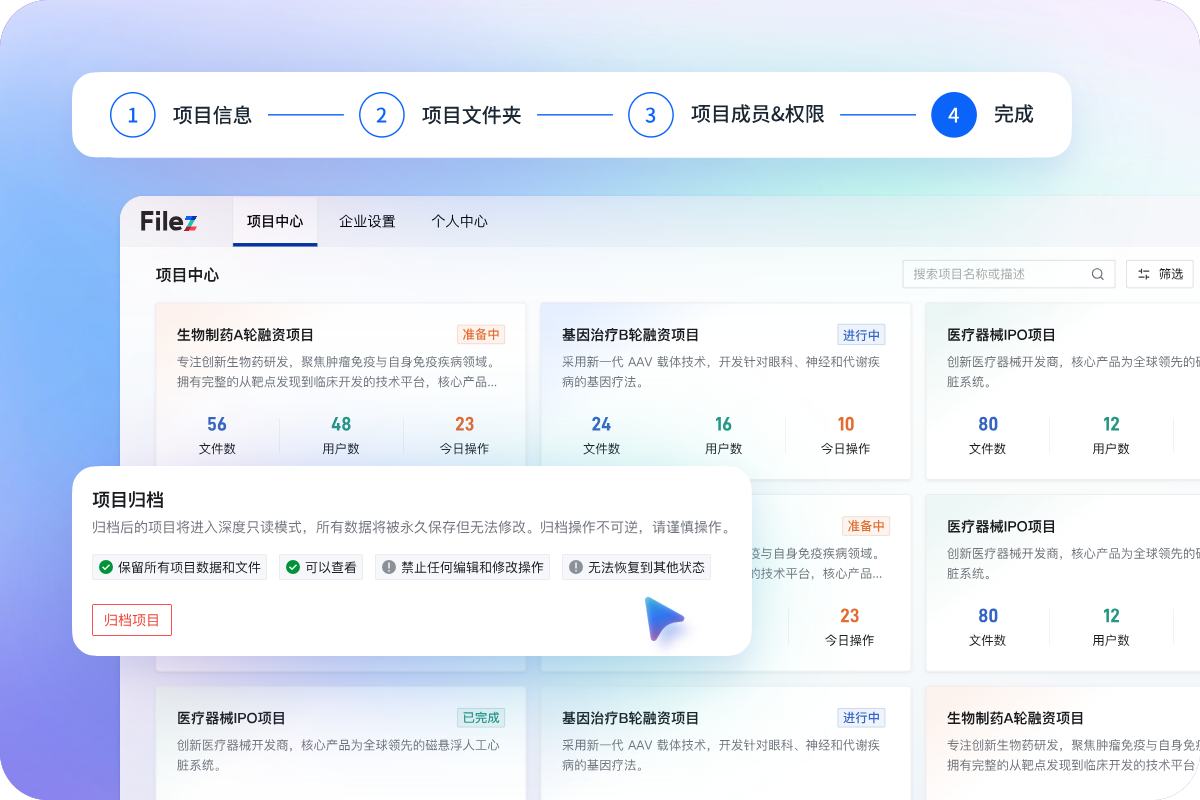Viewport: 1200px width, 800px height.
Task: Click step 1 circle icon
Action: (x=133, y=115)
